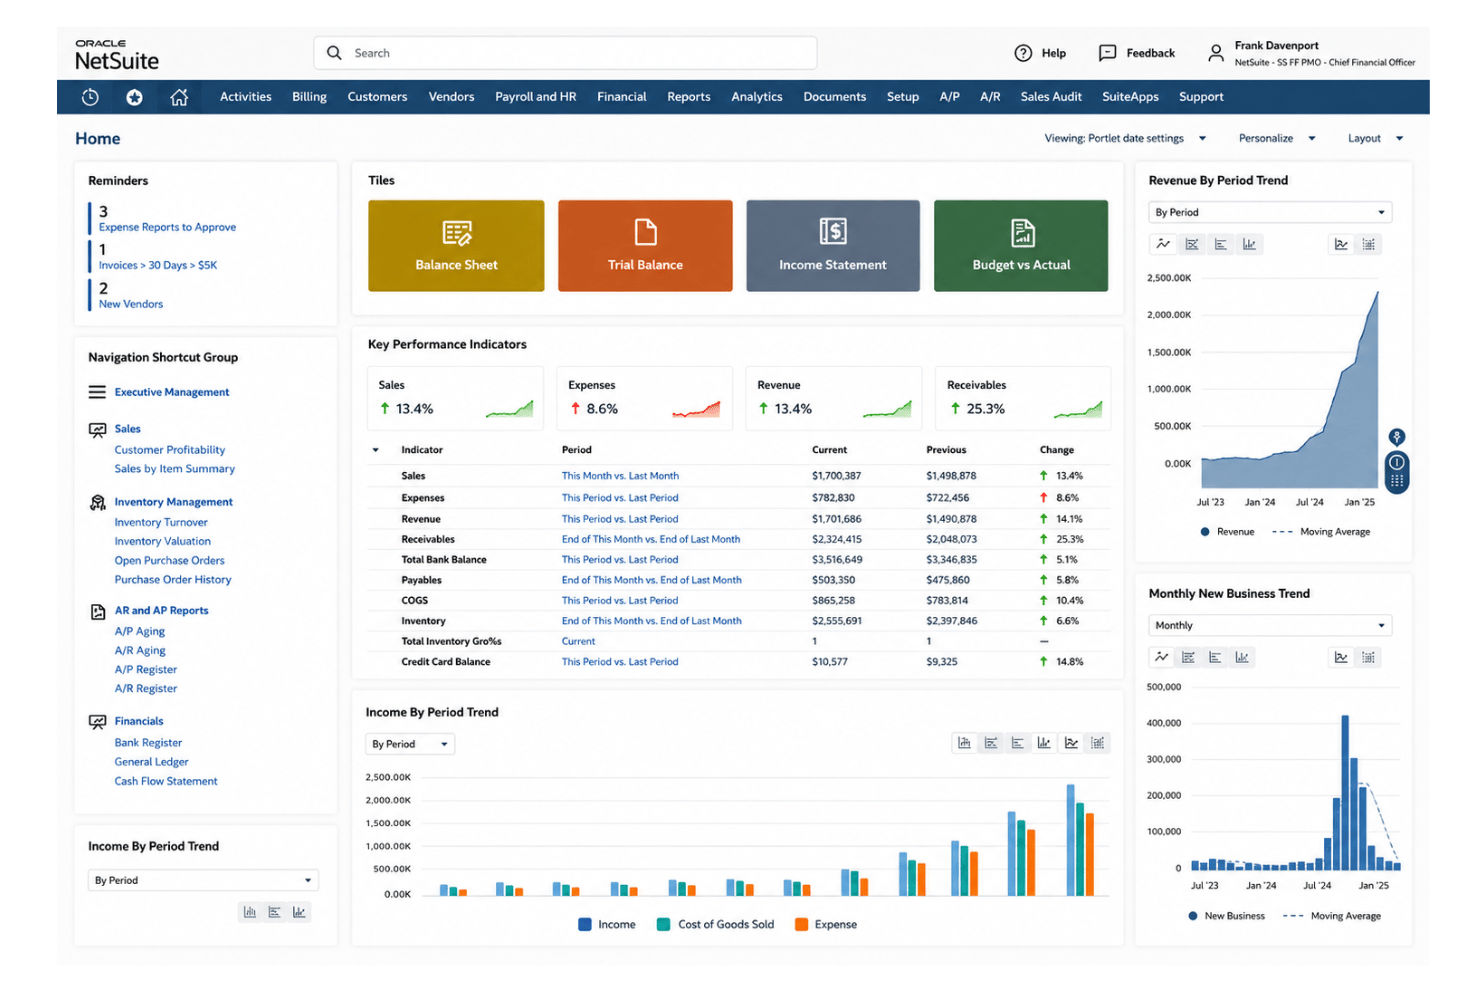Select column chart icon in Monthly New Business
Screen dimensions: 1480x987
(1242, 657)
